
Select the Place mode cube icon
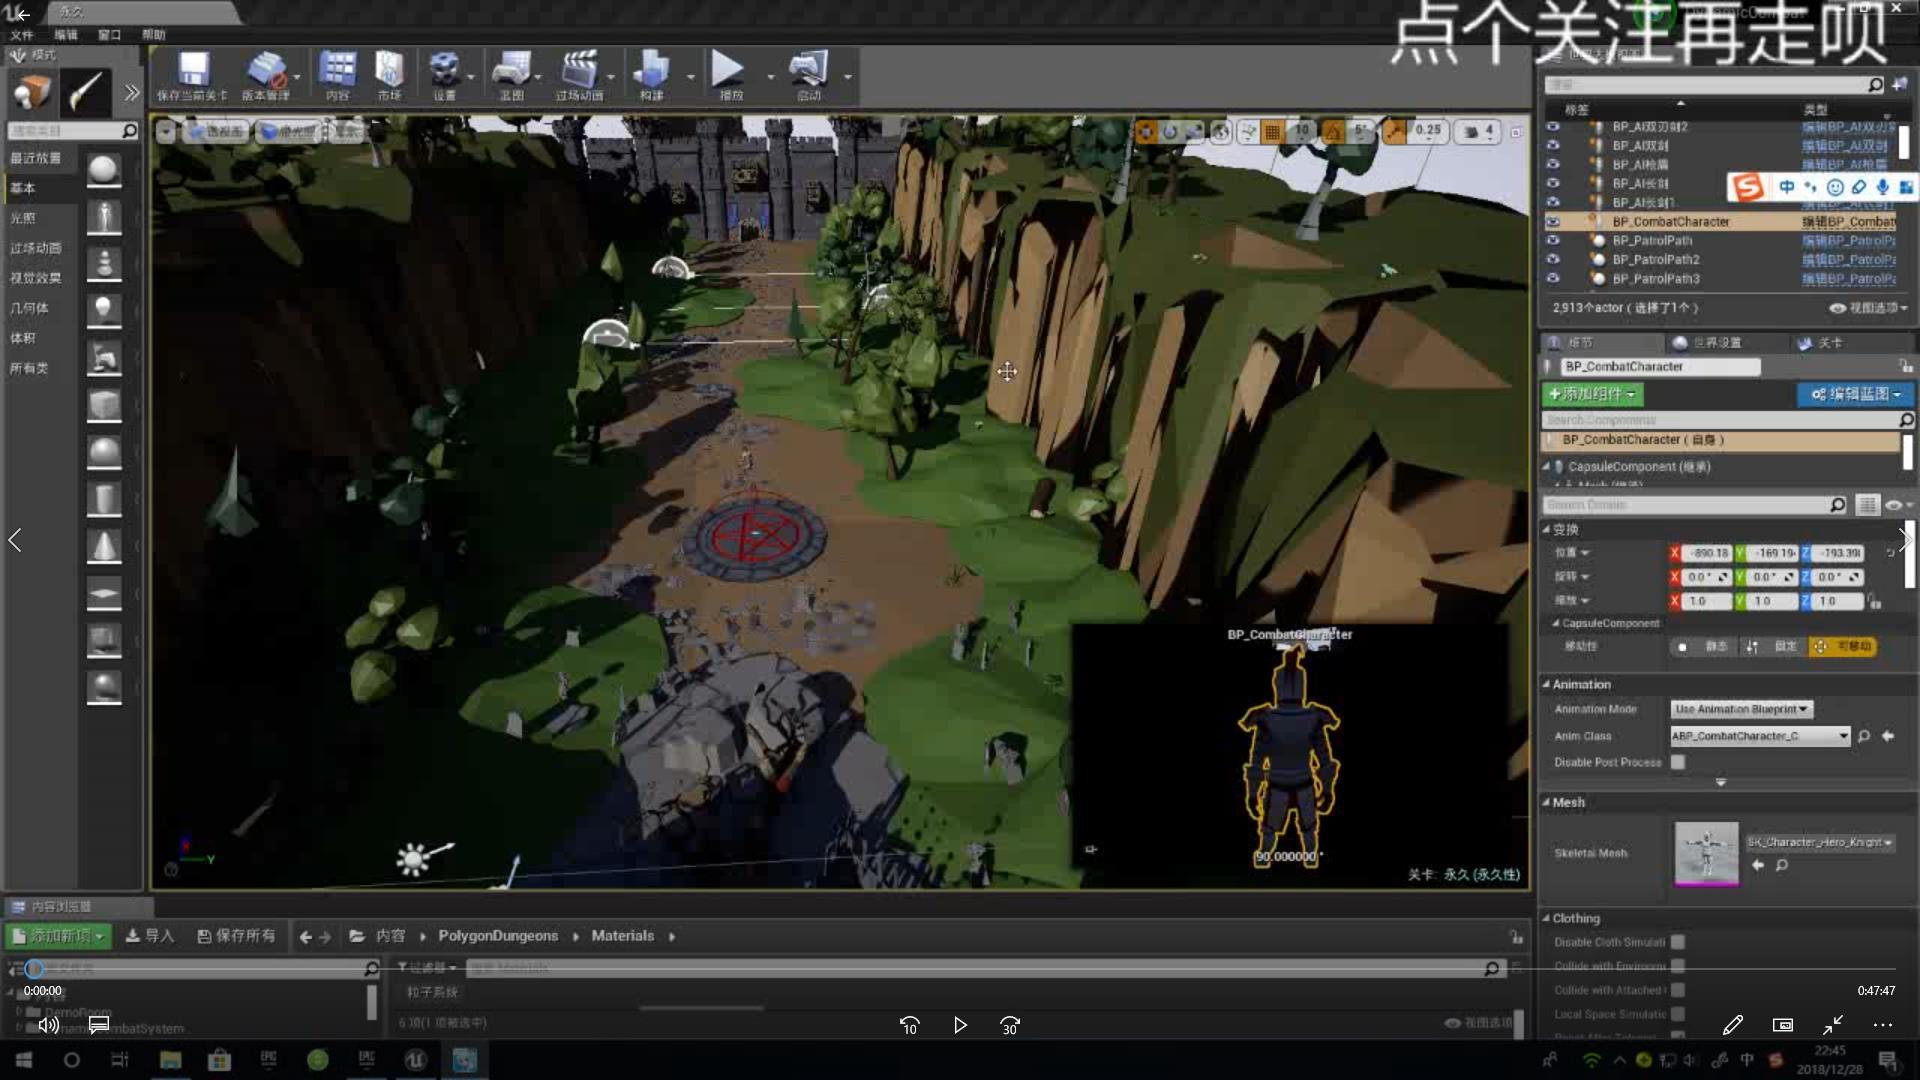32,92
